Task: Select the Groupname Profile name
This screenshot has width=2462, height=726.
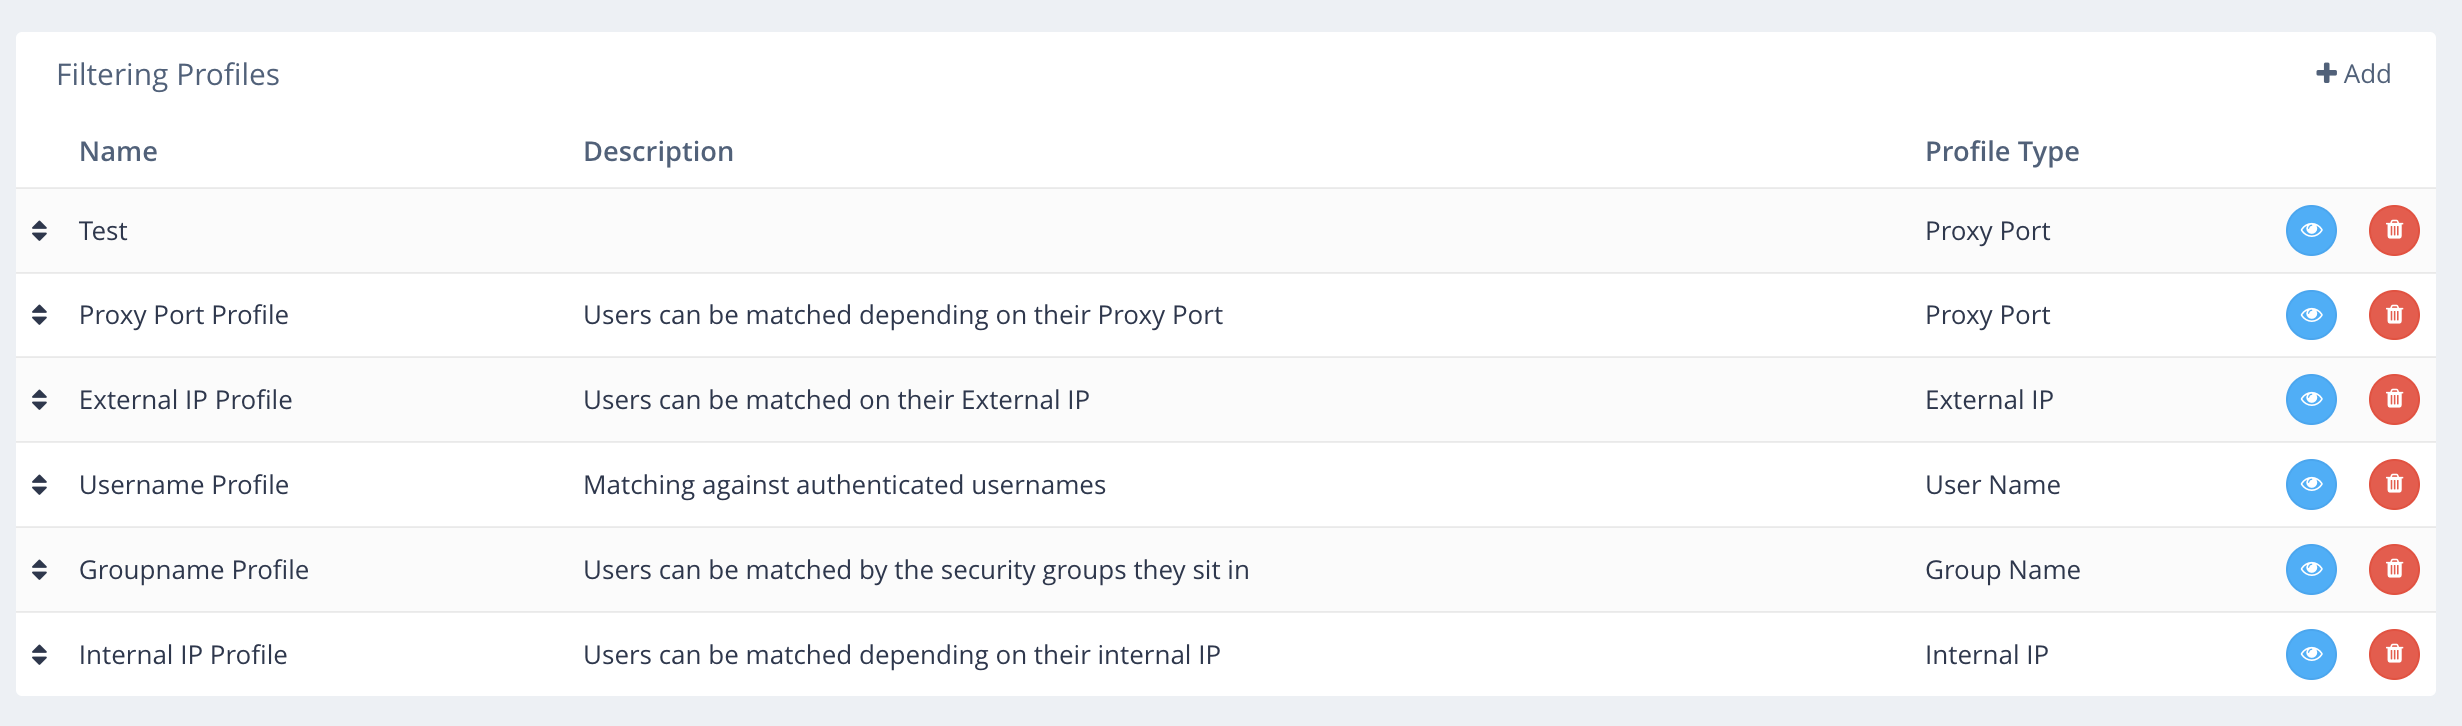Action: click(193, 570)
